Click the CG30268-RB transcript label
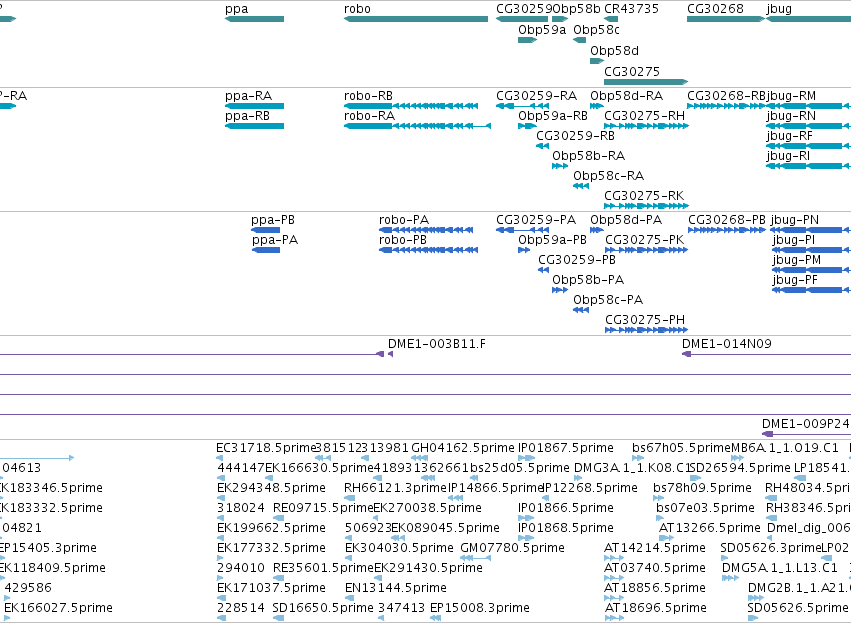The height and width of the screenshot is (623, 851). click(x=726, y=96)
